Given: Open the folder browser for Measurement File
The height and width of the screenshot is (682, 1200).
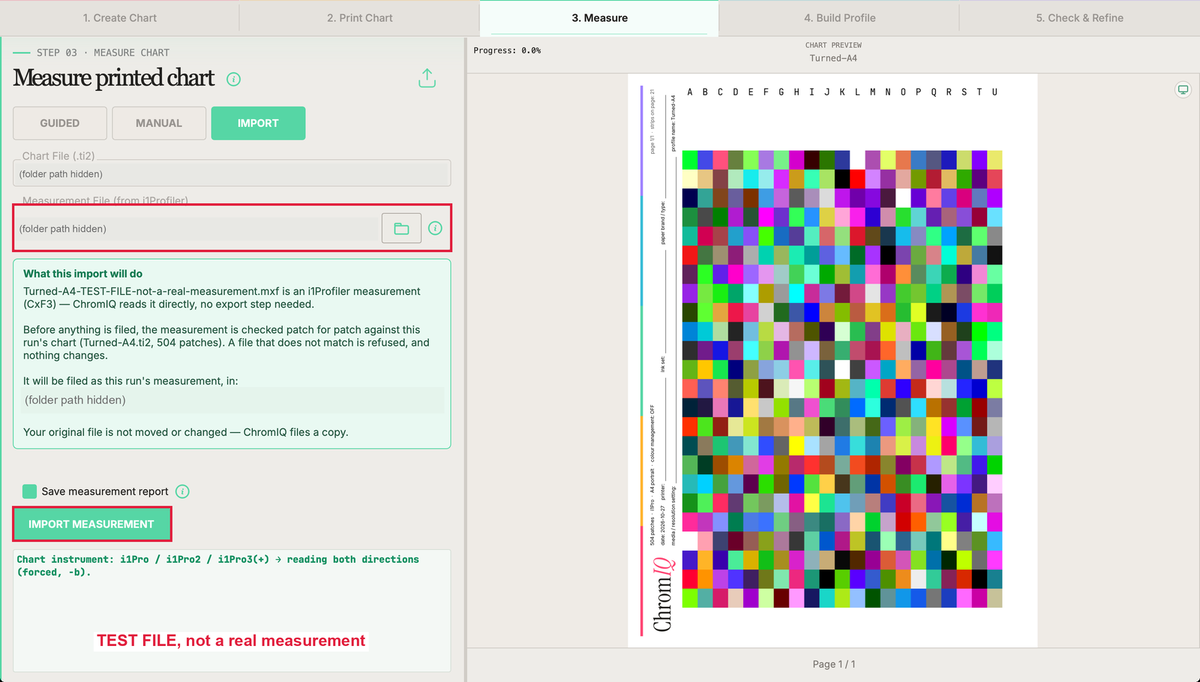Looking at the screenshot, I should coord(401,229).
